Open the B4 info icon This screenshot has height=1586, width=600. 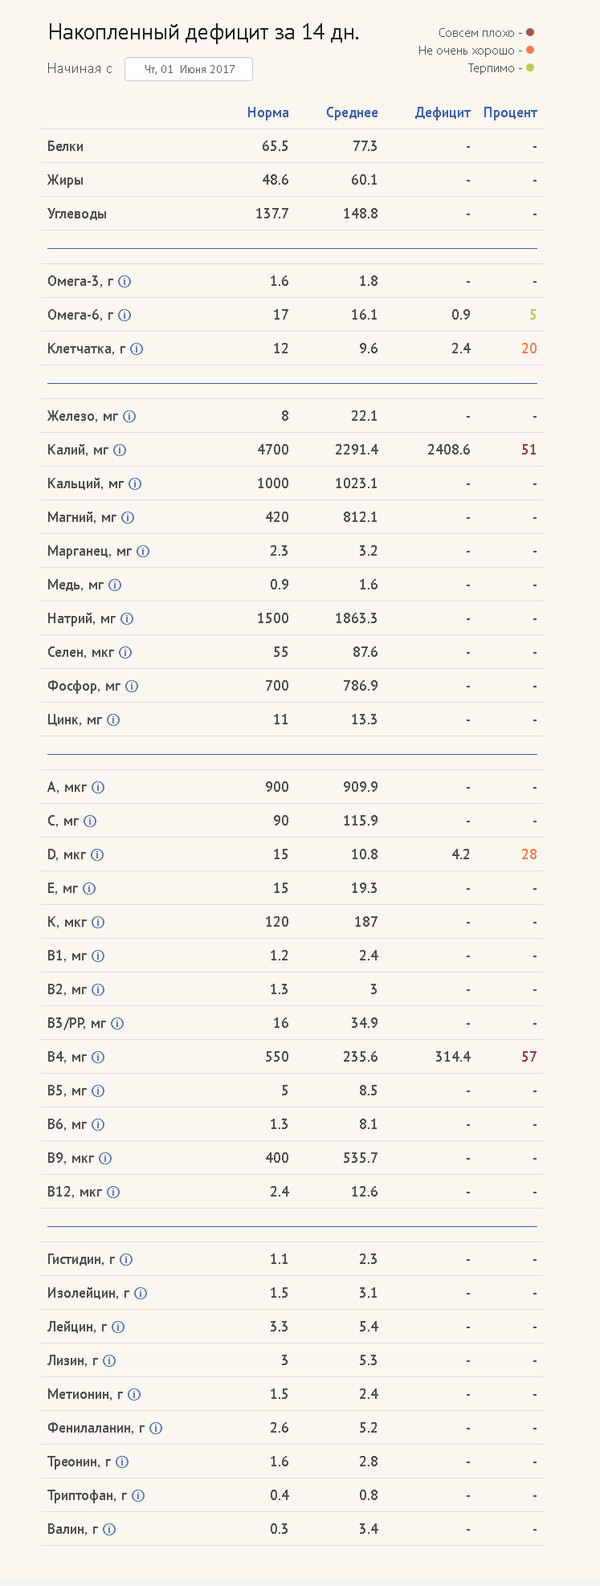[x=98, y=1057]
